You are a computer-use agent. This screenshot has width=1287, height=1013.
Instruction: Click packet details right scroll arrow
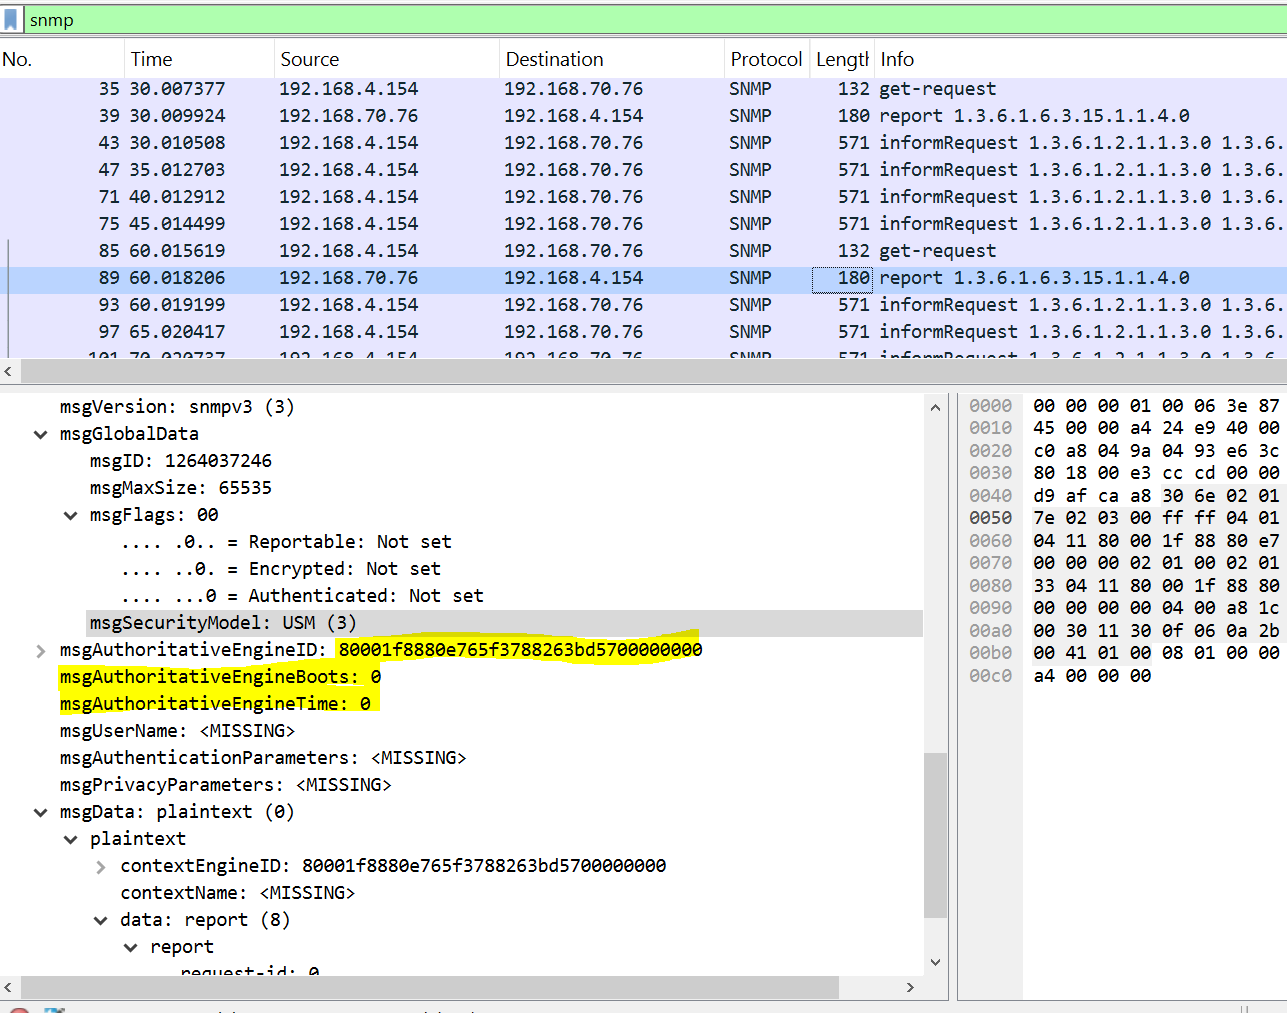coord(909,987)
